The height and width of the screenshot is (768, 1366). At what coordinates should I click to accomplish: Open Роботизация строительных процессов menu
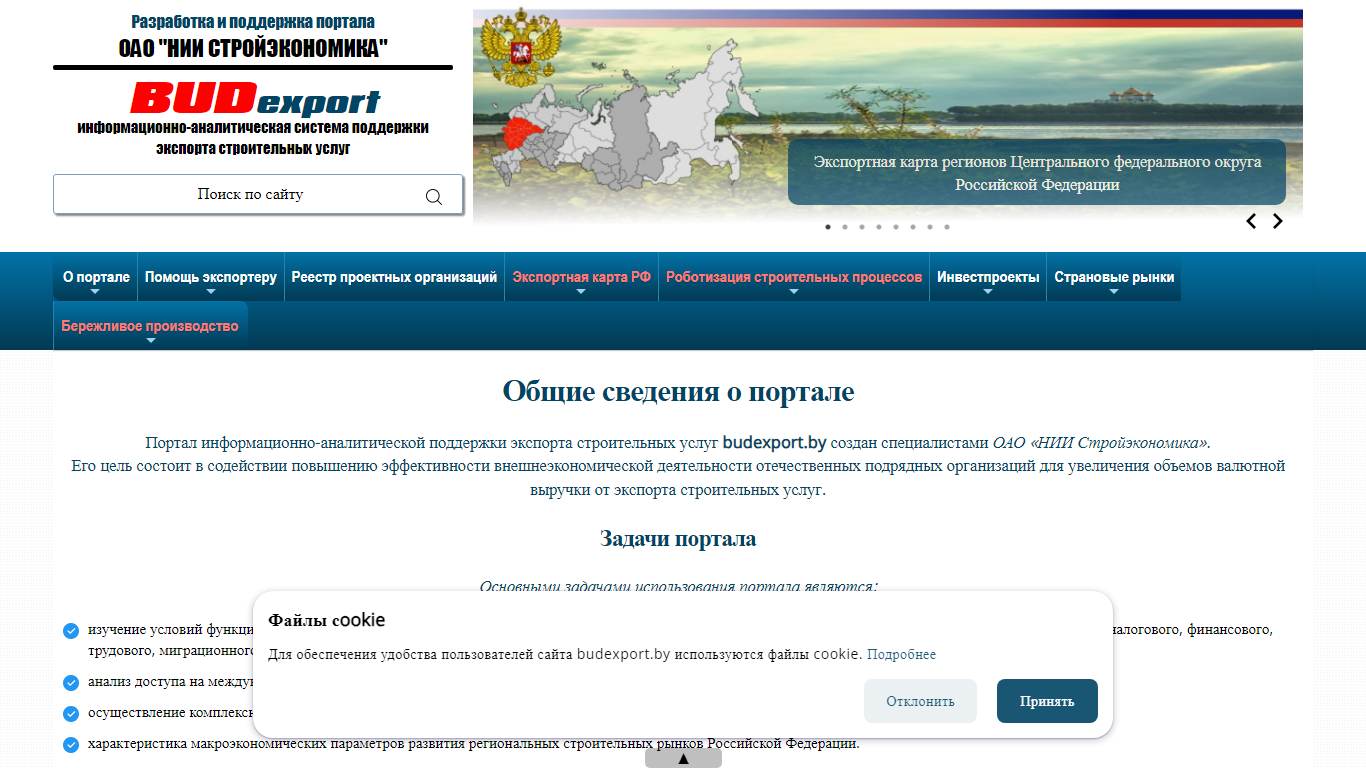pyautogui.click(x=794, y=277)
